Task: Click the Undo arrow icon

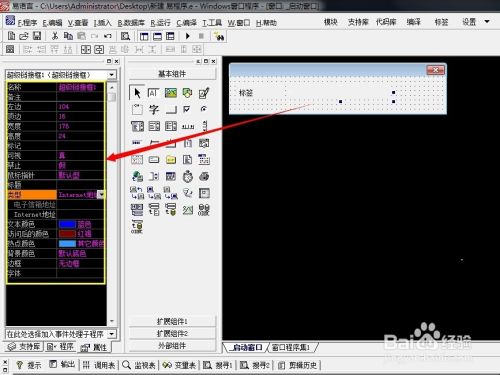Action: [x=108, y=36]
